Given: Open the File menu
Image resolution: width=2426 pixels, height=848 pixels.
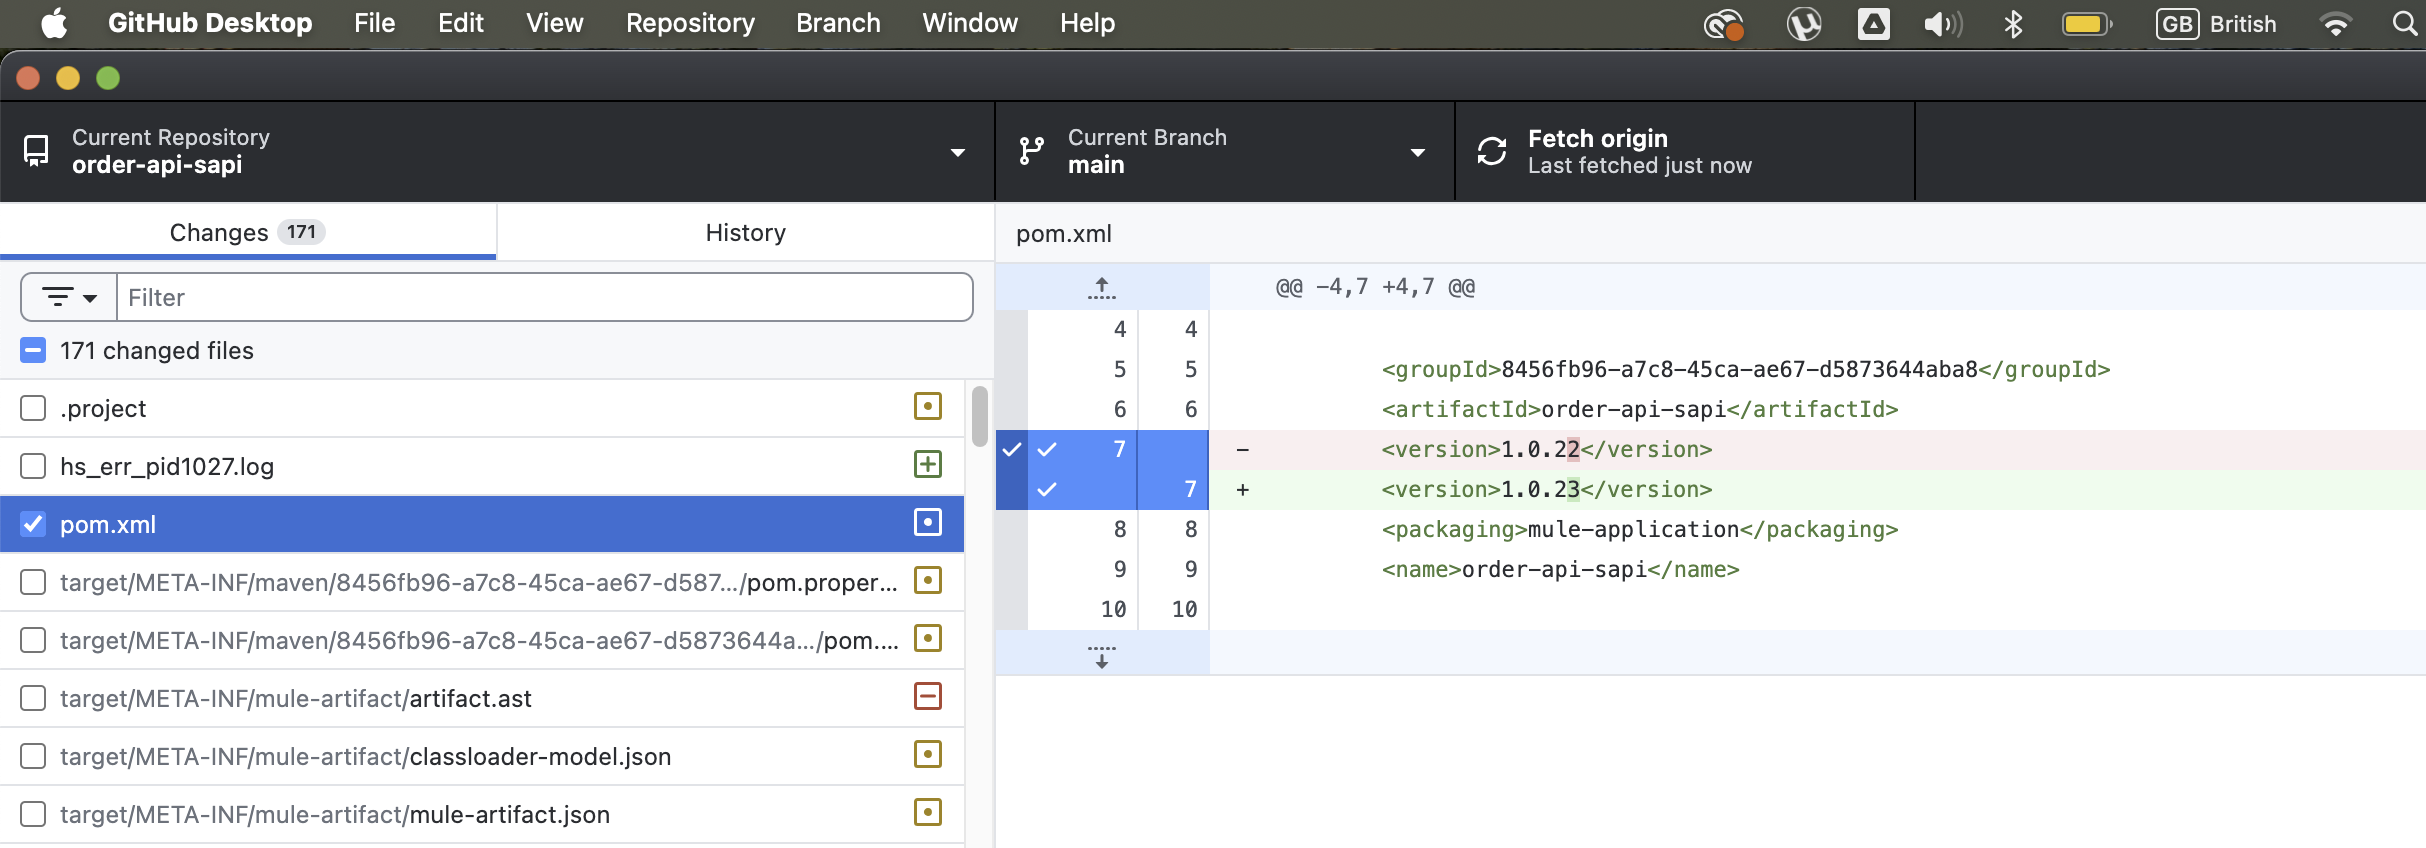Looking at the screenshot, I should coord(375,23).
